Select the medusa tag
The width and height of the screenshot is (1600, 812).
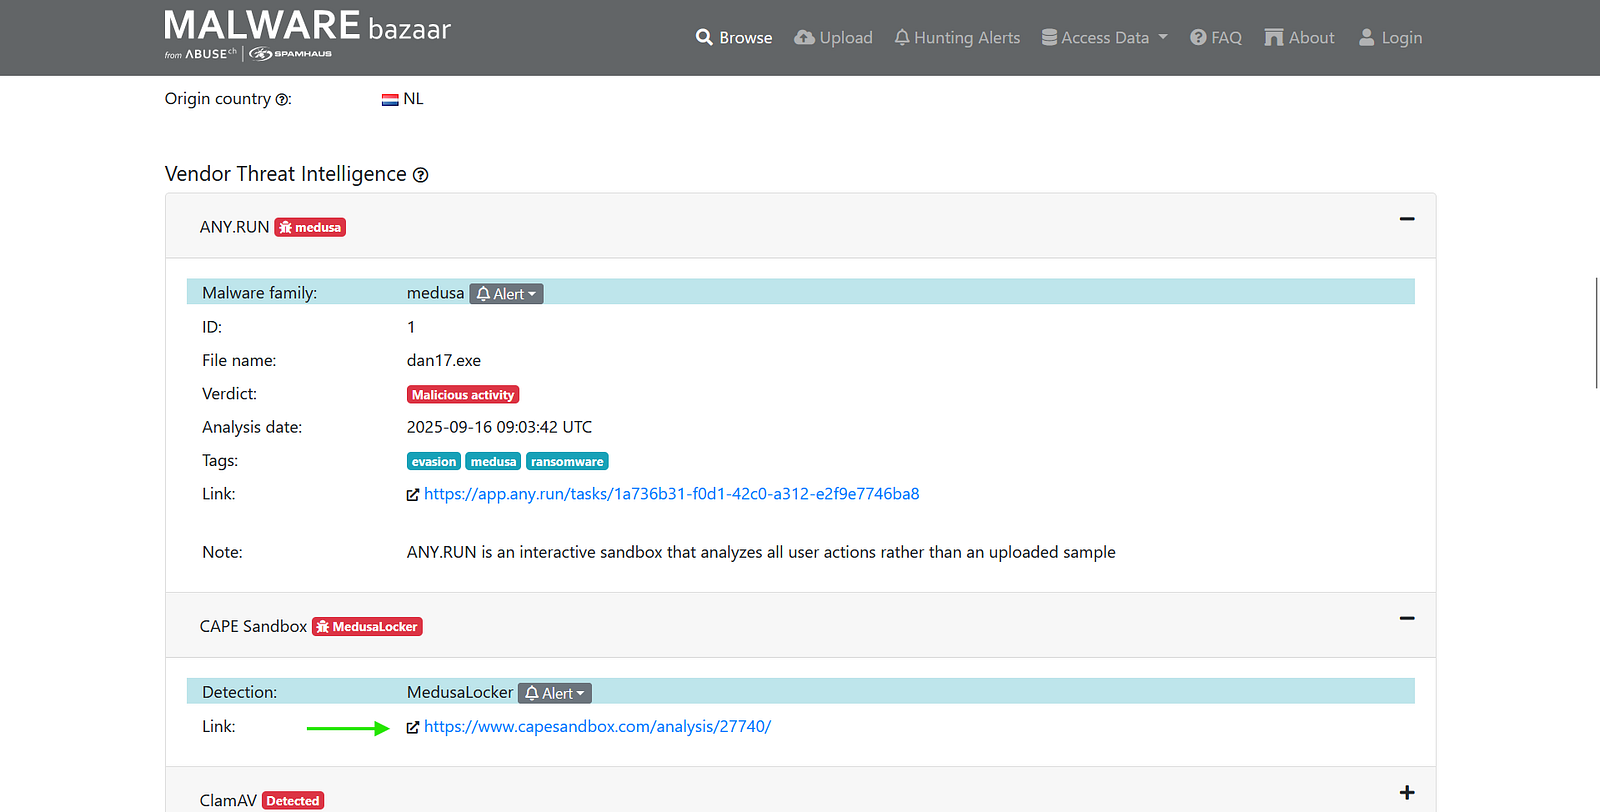493,462
